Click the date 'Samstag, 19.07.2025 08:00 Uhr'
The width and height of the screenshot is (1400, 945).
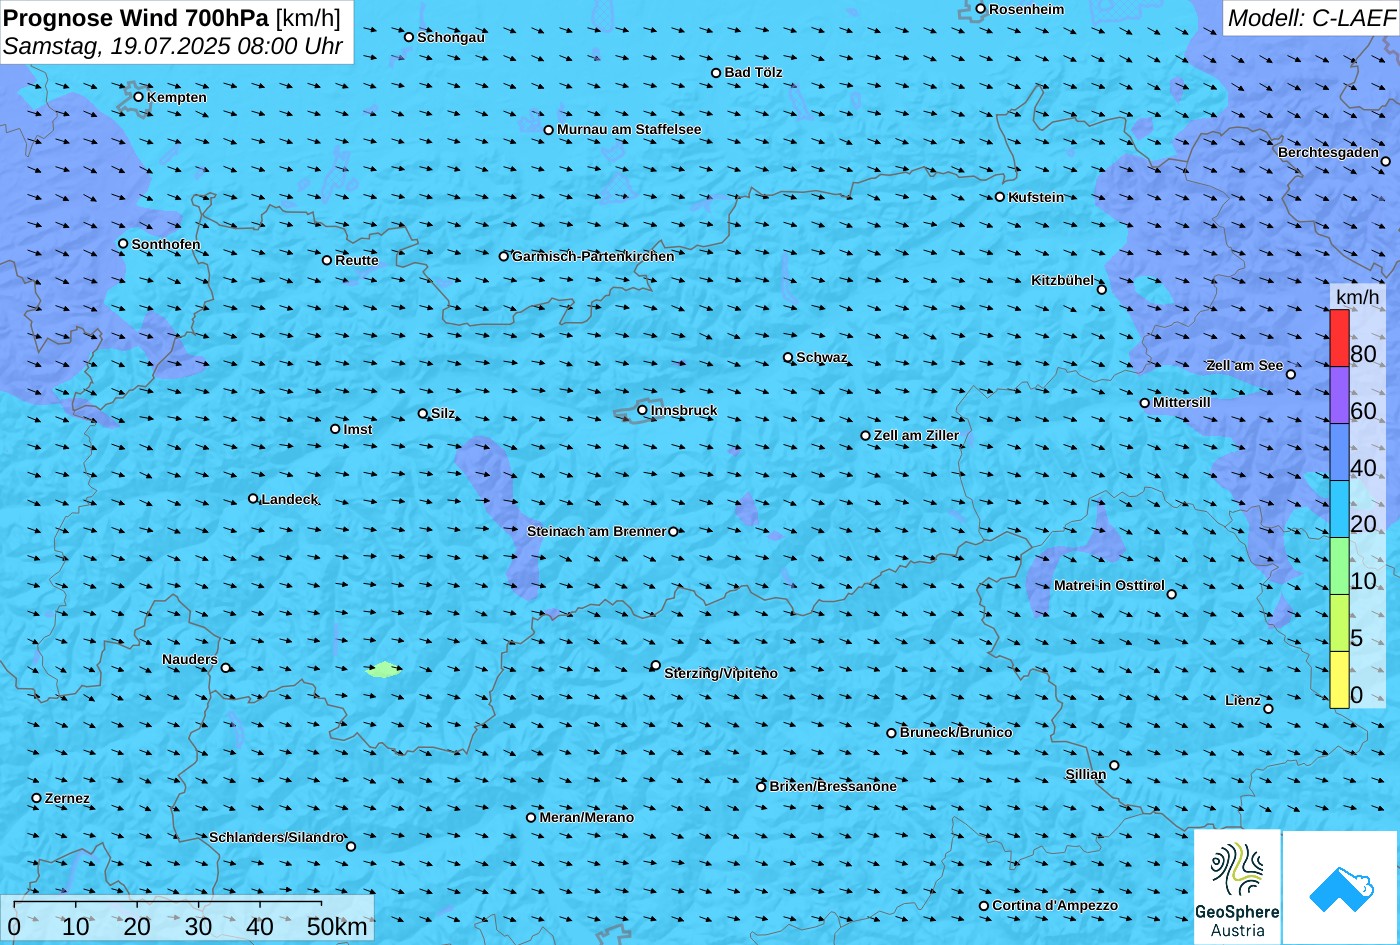click(x=173, y=46)
